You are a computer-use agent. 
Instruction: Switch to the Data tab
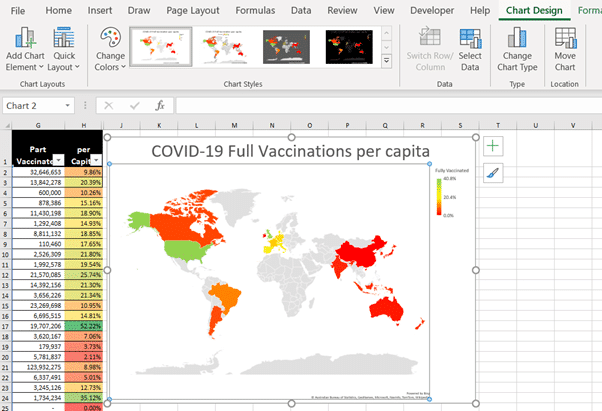(x=301, y=10)
